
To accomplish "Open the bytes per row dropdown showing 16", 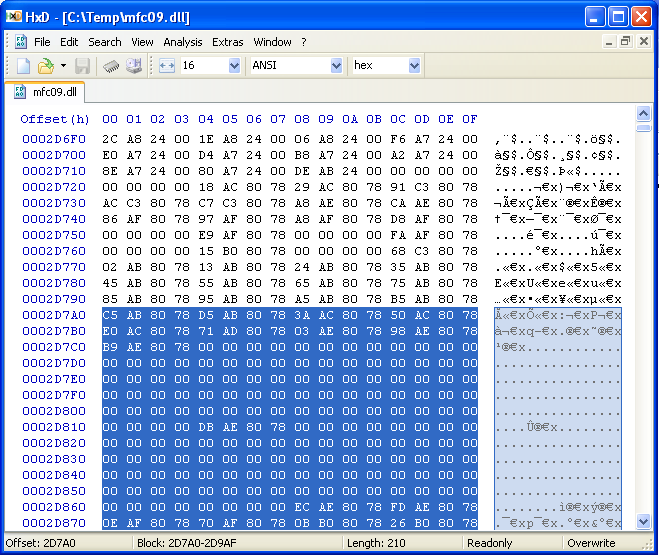I will click(x=234, y=66).
